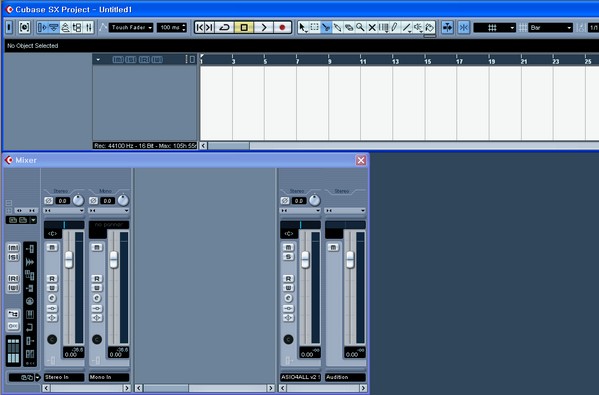Choose the Glue tool in toolbar
599x395 pixels.
tap(337, 28)
